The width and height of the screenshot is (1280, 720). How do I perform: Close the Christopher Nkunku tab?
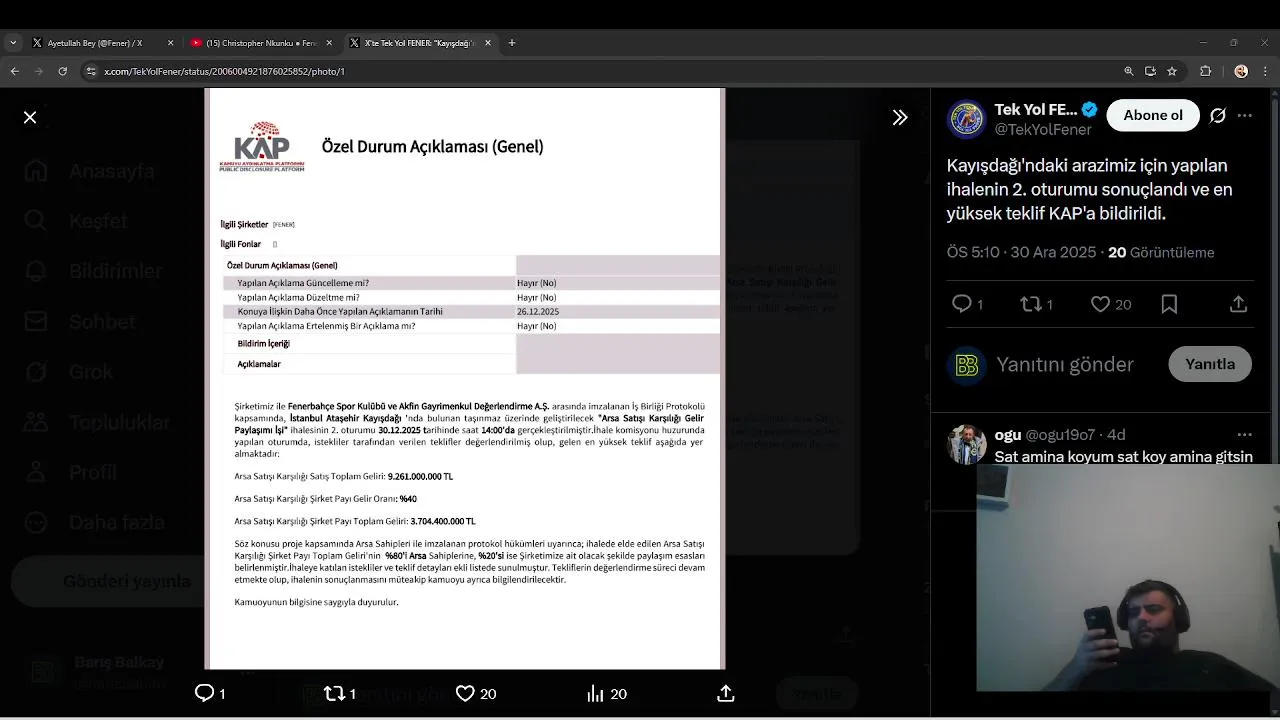tap(329, 43)
